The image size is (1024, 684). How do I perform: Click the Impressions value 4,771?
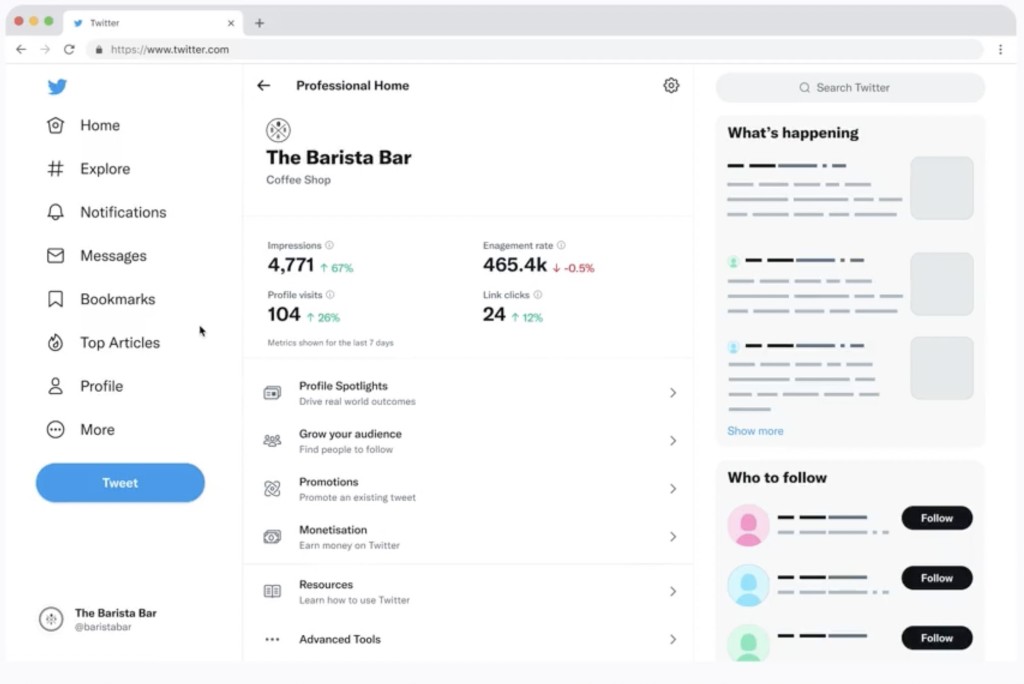click(x=291, y=265)
